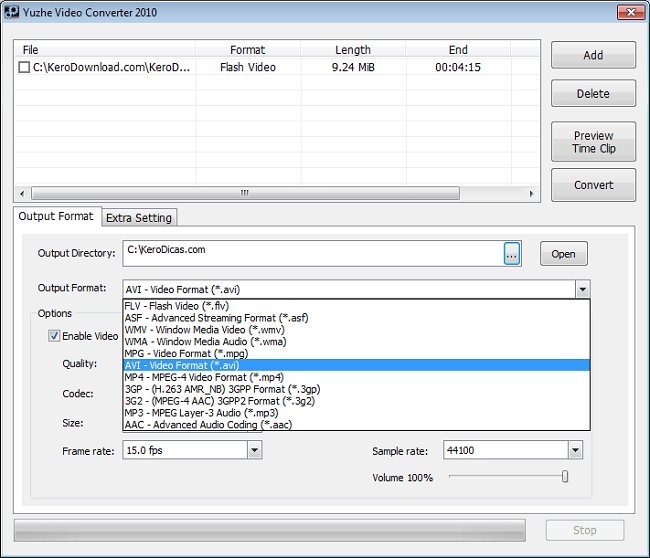650x558 pixels.
Task: Click the Length column header
Action: (353, 50)
